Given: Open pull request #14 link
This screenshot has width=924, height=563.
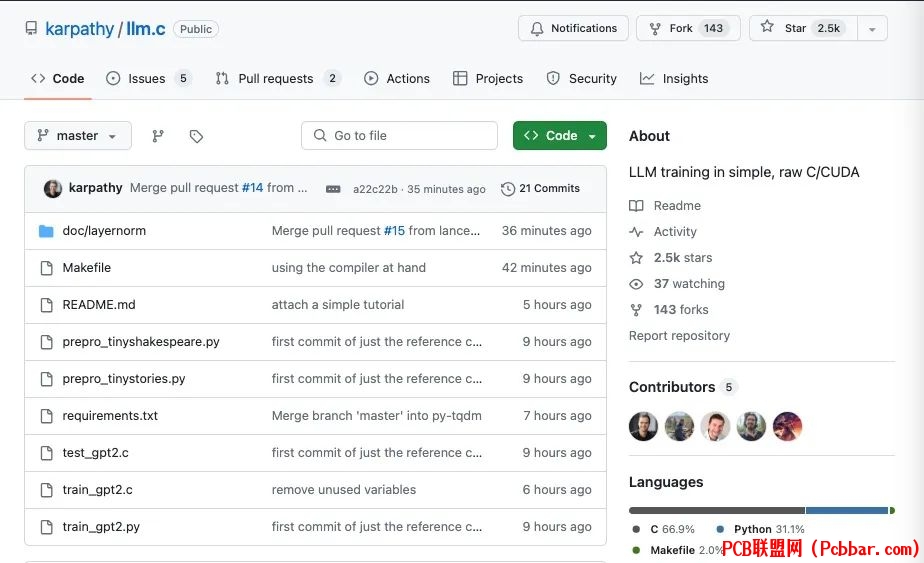Looking at the screenshot, I should point(252,188).
